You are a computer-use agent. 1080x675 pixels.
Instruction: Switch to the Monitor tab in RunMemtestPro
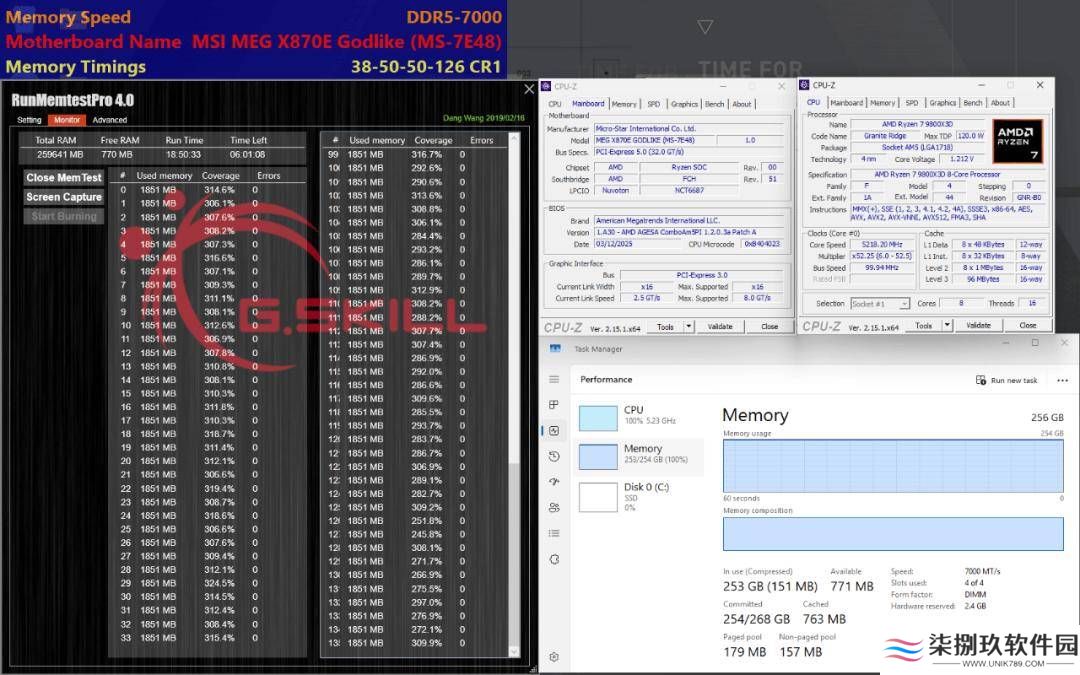67,120
